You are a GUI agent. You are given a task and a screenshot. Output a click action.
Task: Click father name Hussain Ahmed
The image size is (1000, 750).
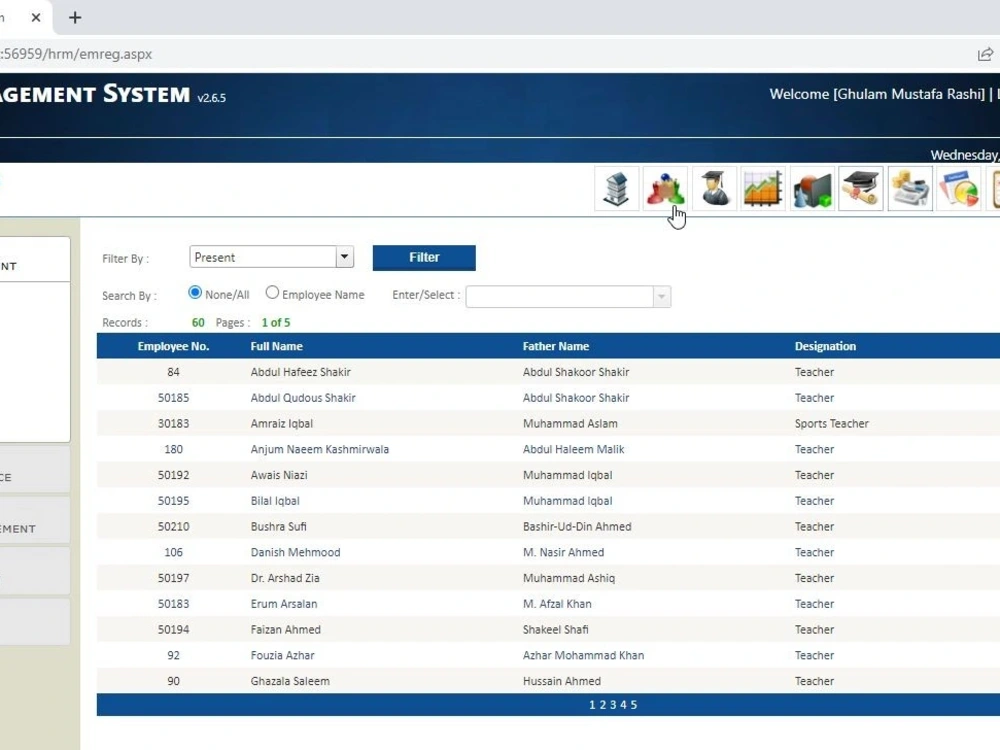[562, 681]
